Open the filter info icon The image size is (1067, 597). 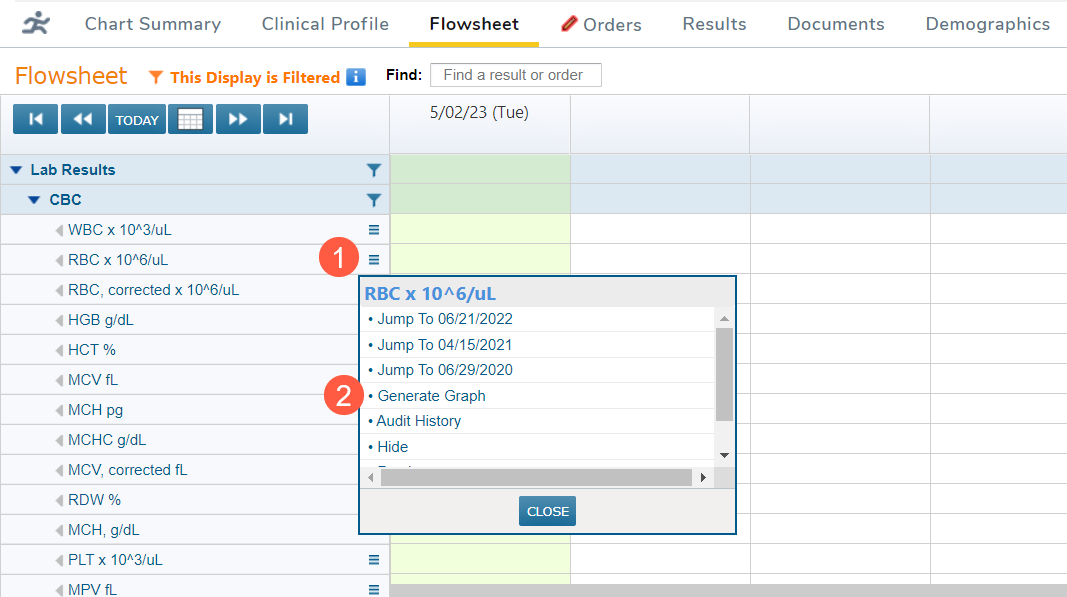click(356, 78)
